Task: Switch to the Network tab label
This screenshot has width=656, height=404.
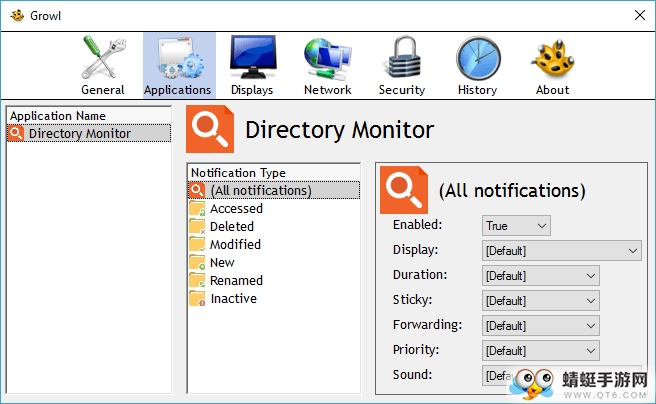Action: click(x=328, y=90)
